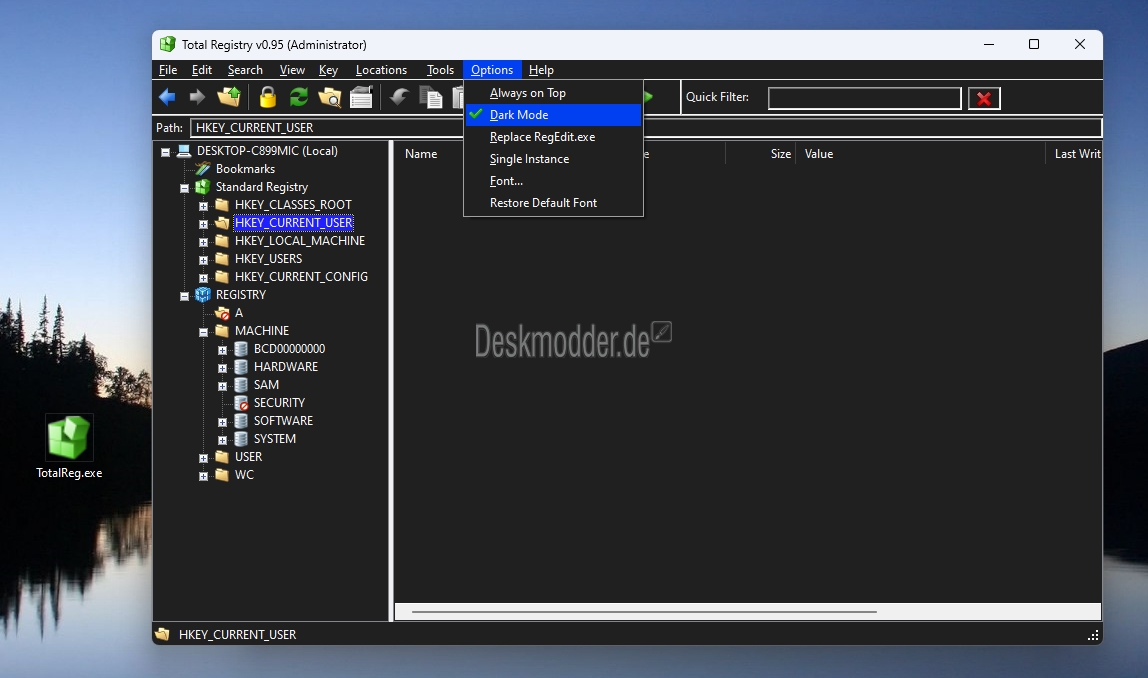Click the blocked SECURITY hive icon
The height and width of the screenshot is (678, 1148).
[x=242, y=403]
